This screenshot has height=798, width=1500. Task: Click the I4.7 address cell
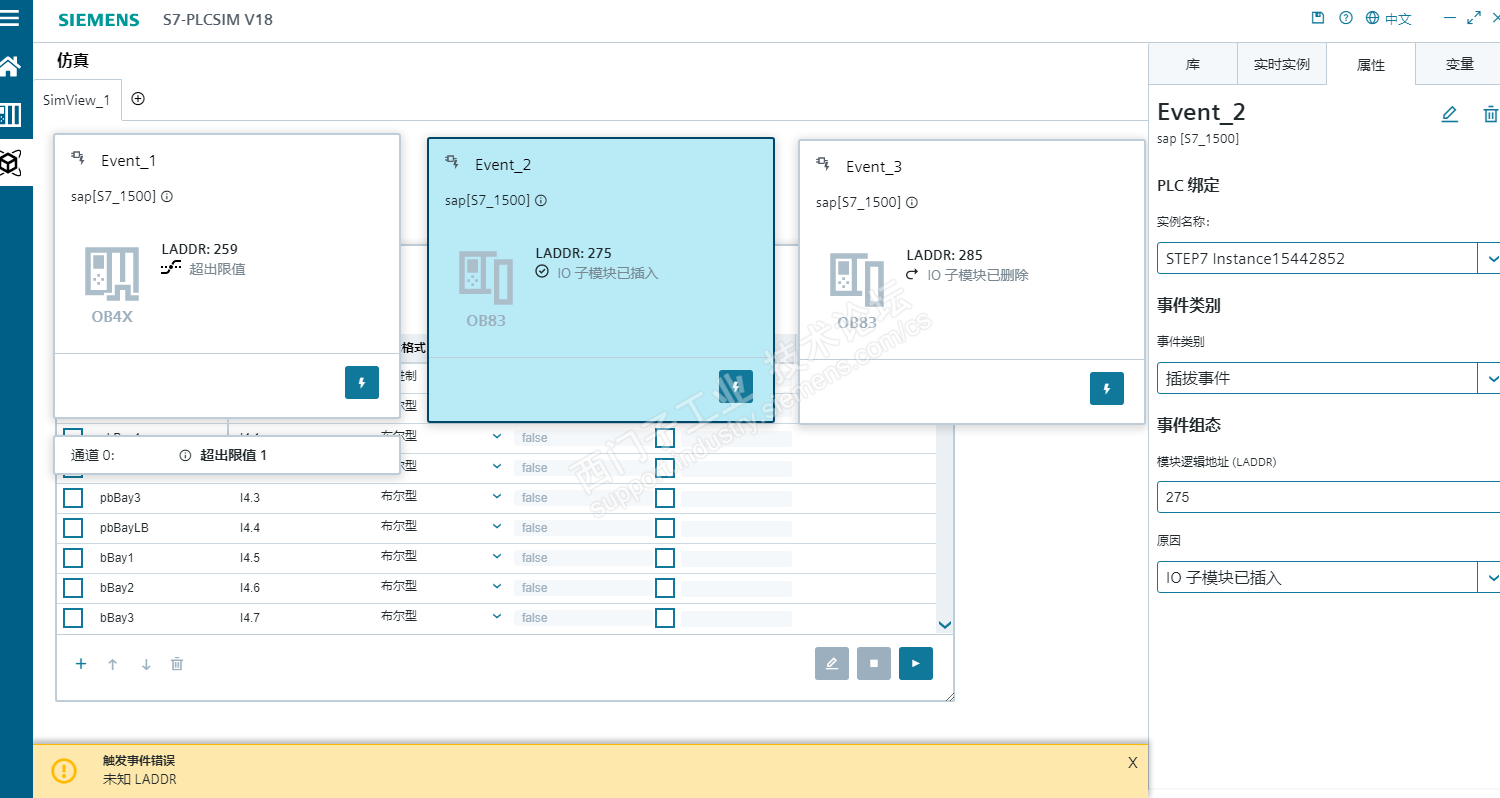[x=250, y=618]
